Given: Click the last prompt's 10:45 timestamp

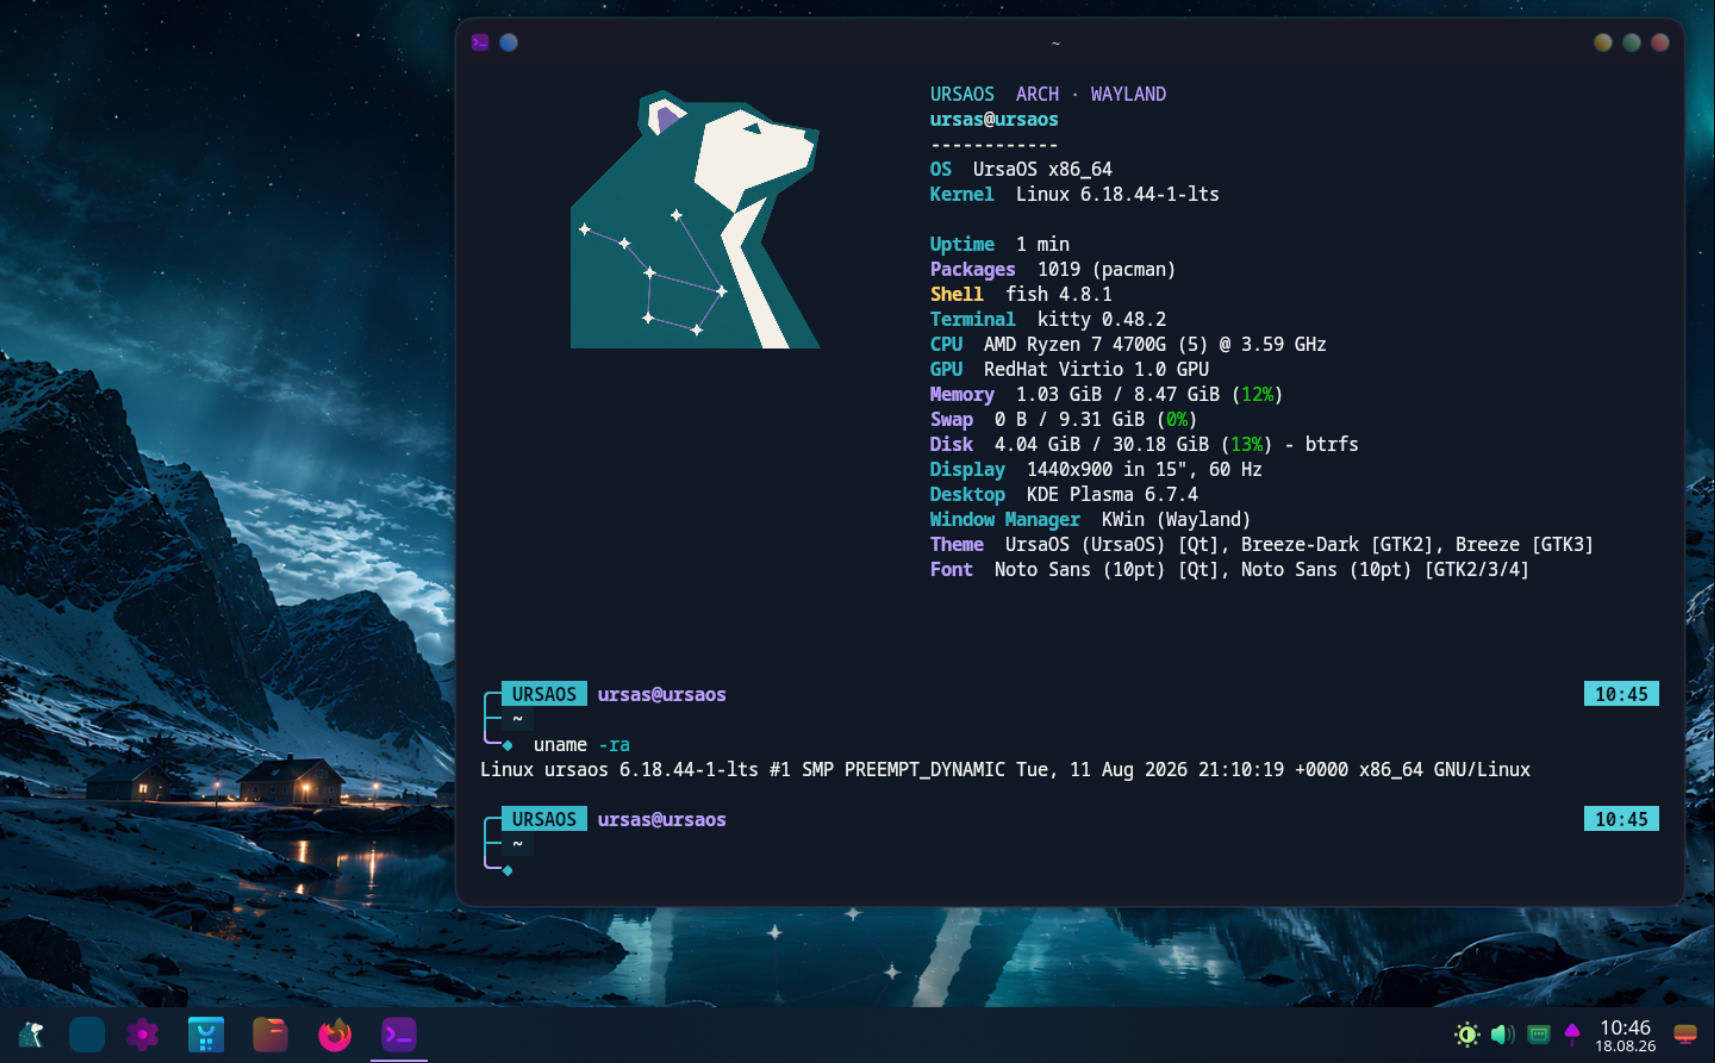Looking at the screenshot, I should point(1621,819).
